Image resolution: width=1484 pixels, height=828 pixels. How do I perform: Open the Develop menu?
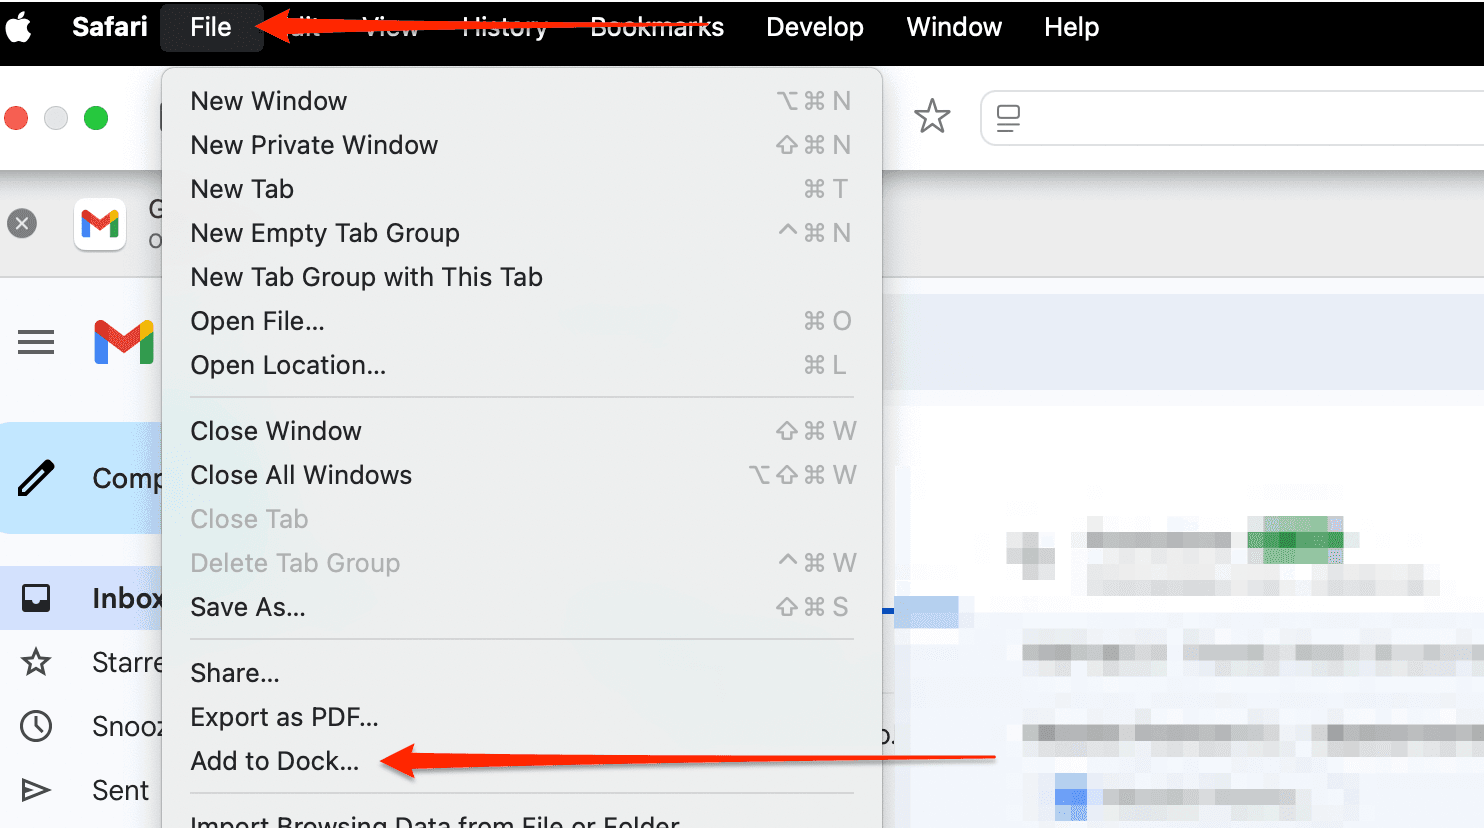pos(814,27)
